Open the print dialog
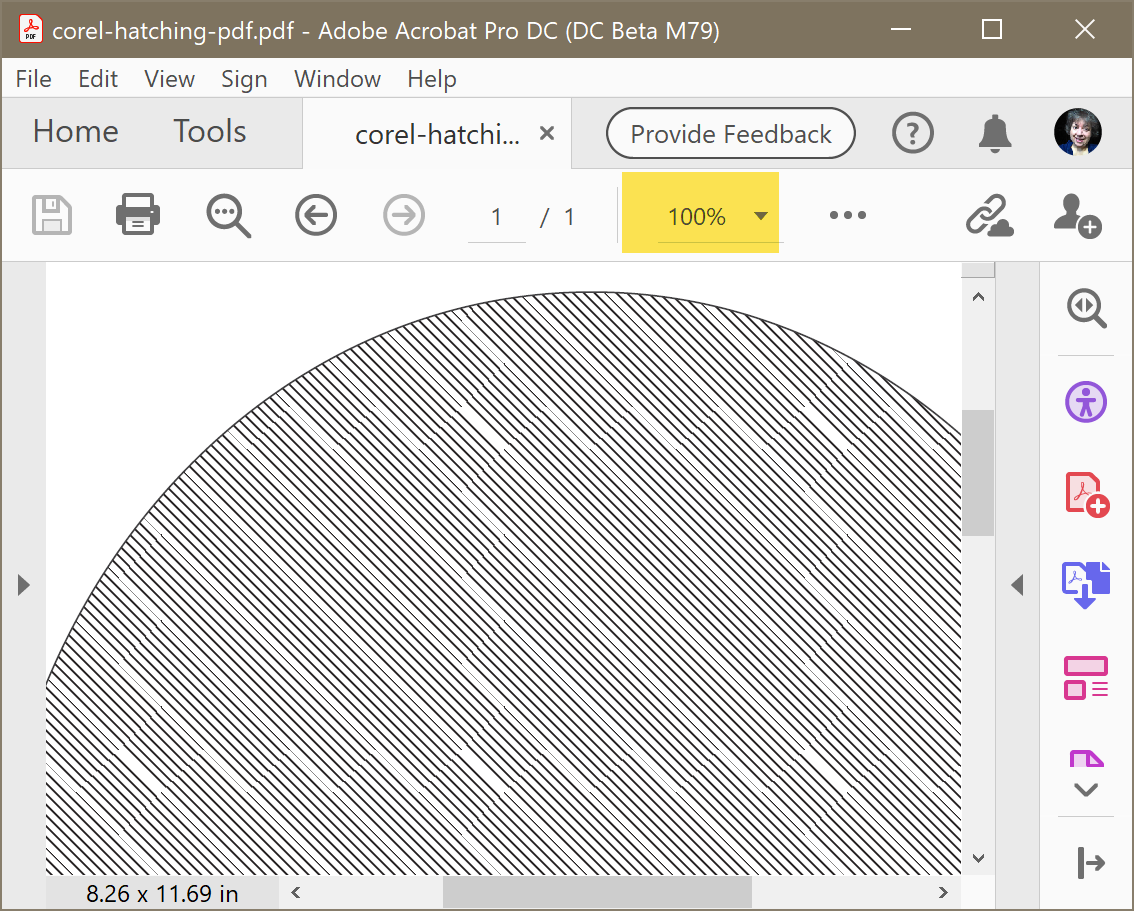This screenshot has height=911, width=1134. (138, 214)
